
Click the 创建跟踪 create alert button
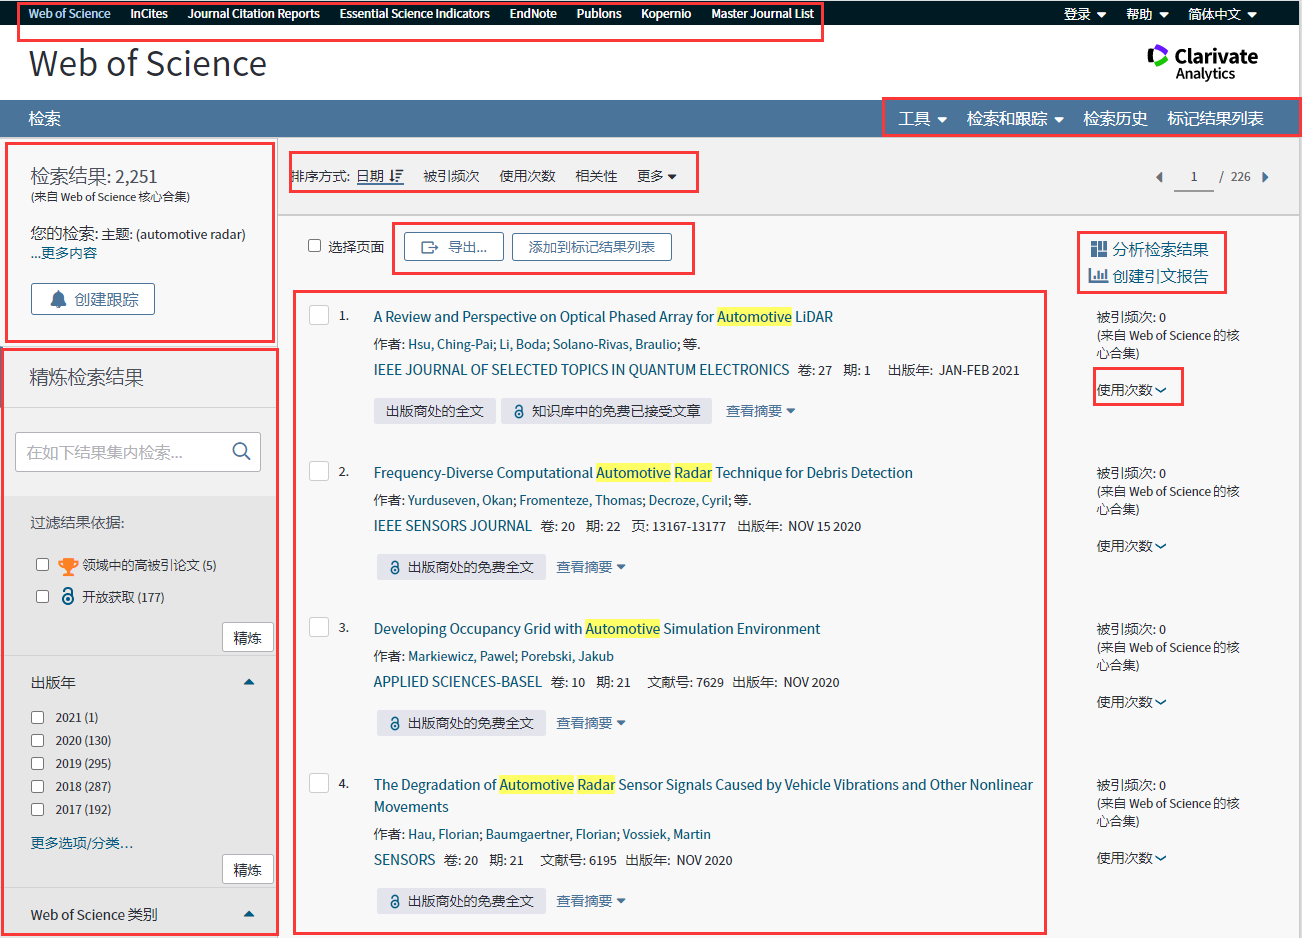click(x=93, y=299)
